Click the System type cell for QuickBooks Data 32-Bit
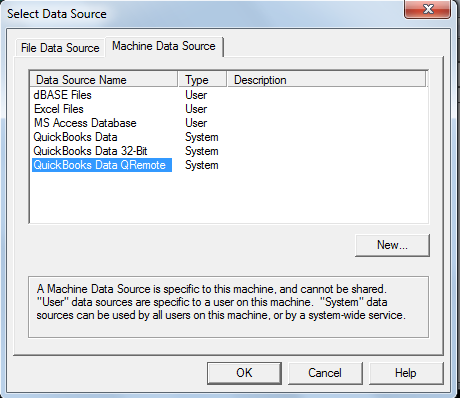Viewport: 460px width, 398px height. pyautogui.click(x=202, y=151)
